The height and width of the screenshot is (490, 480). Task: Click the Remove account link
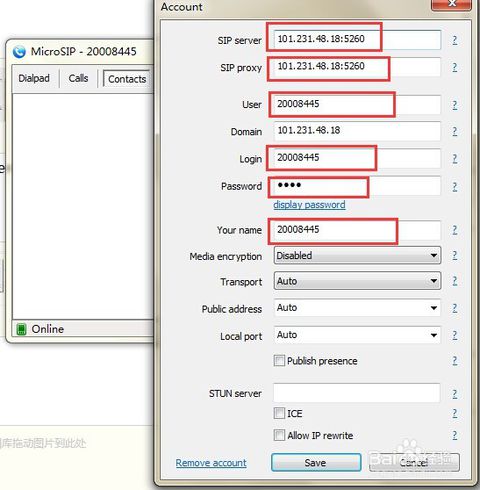(x=211, y=463)
